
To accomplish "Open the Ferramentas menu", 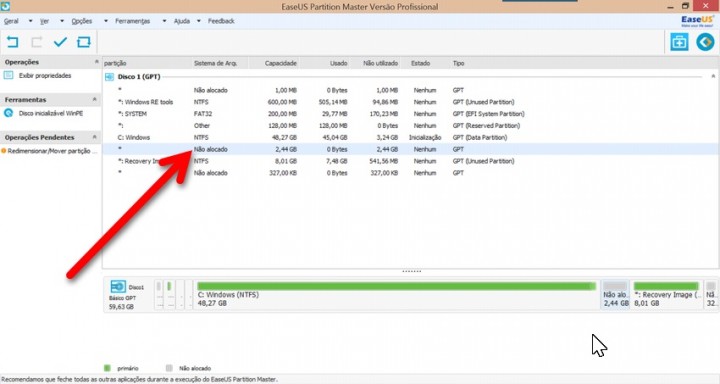I will click(x=132, y=21).
